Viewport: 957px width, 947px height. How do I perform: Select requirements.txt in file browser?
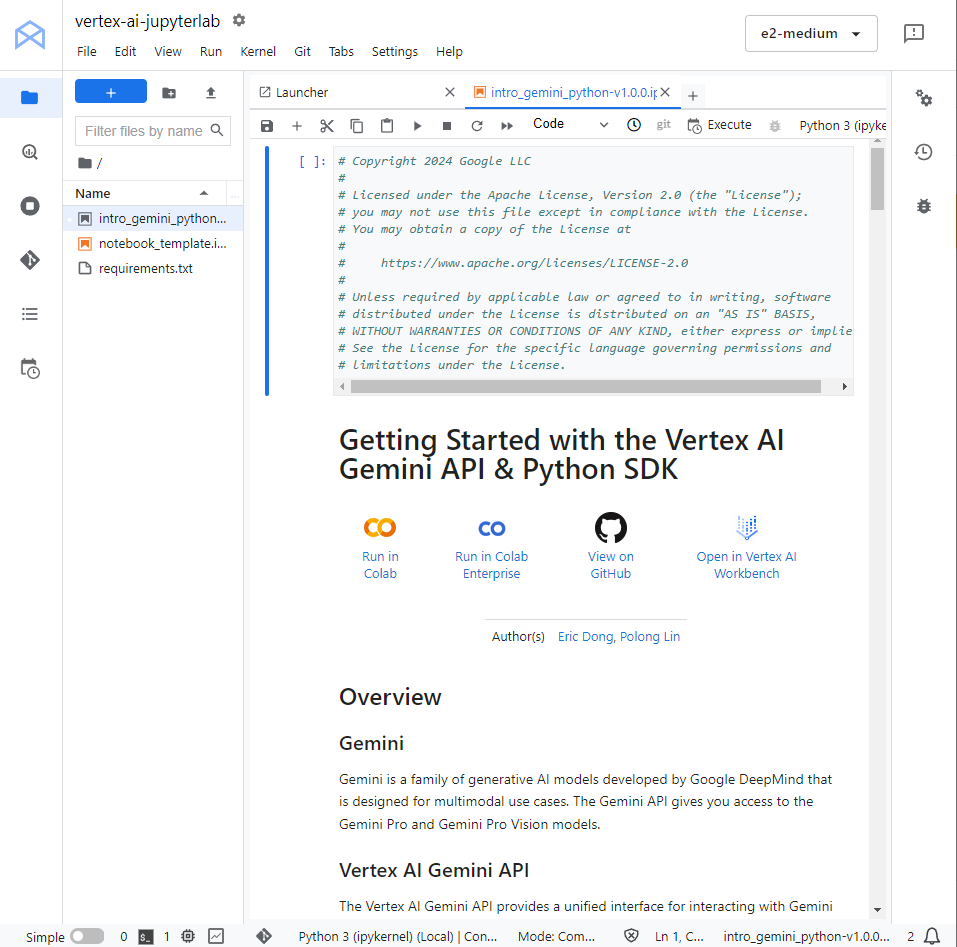click(153, 268)
